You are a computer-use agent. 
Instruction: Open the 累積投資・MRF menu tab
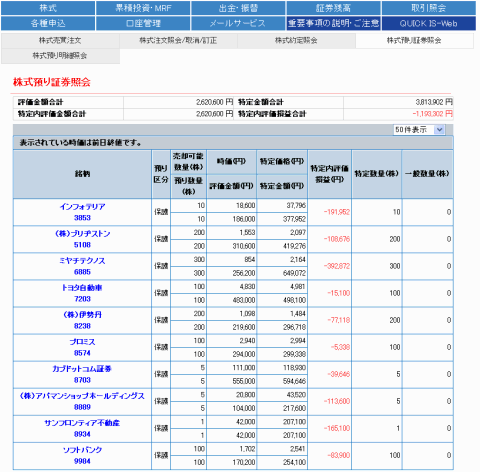coord(143,8)
